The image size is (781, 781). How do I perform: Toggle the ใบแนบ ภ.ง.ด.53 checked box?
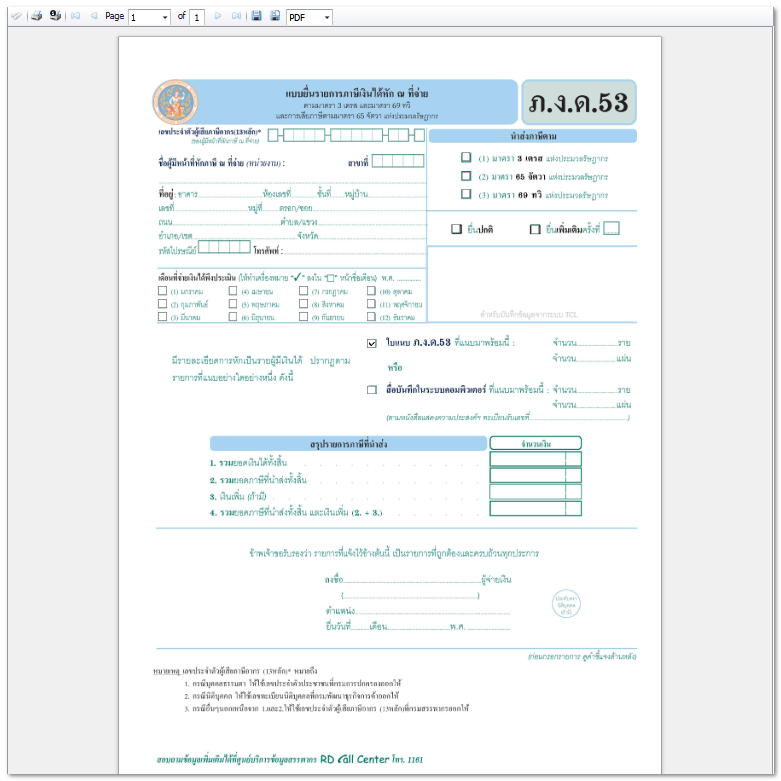(x=372, y=343)
